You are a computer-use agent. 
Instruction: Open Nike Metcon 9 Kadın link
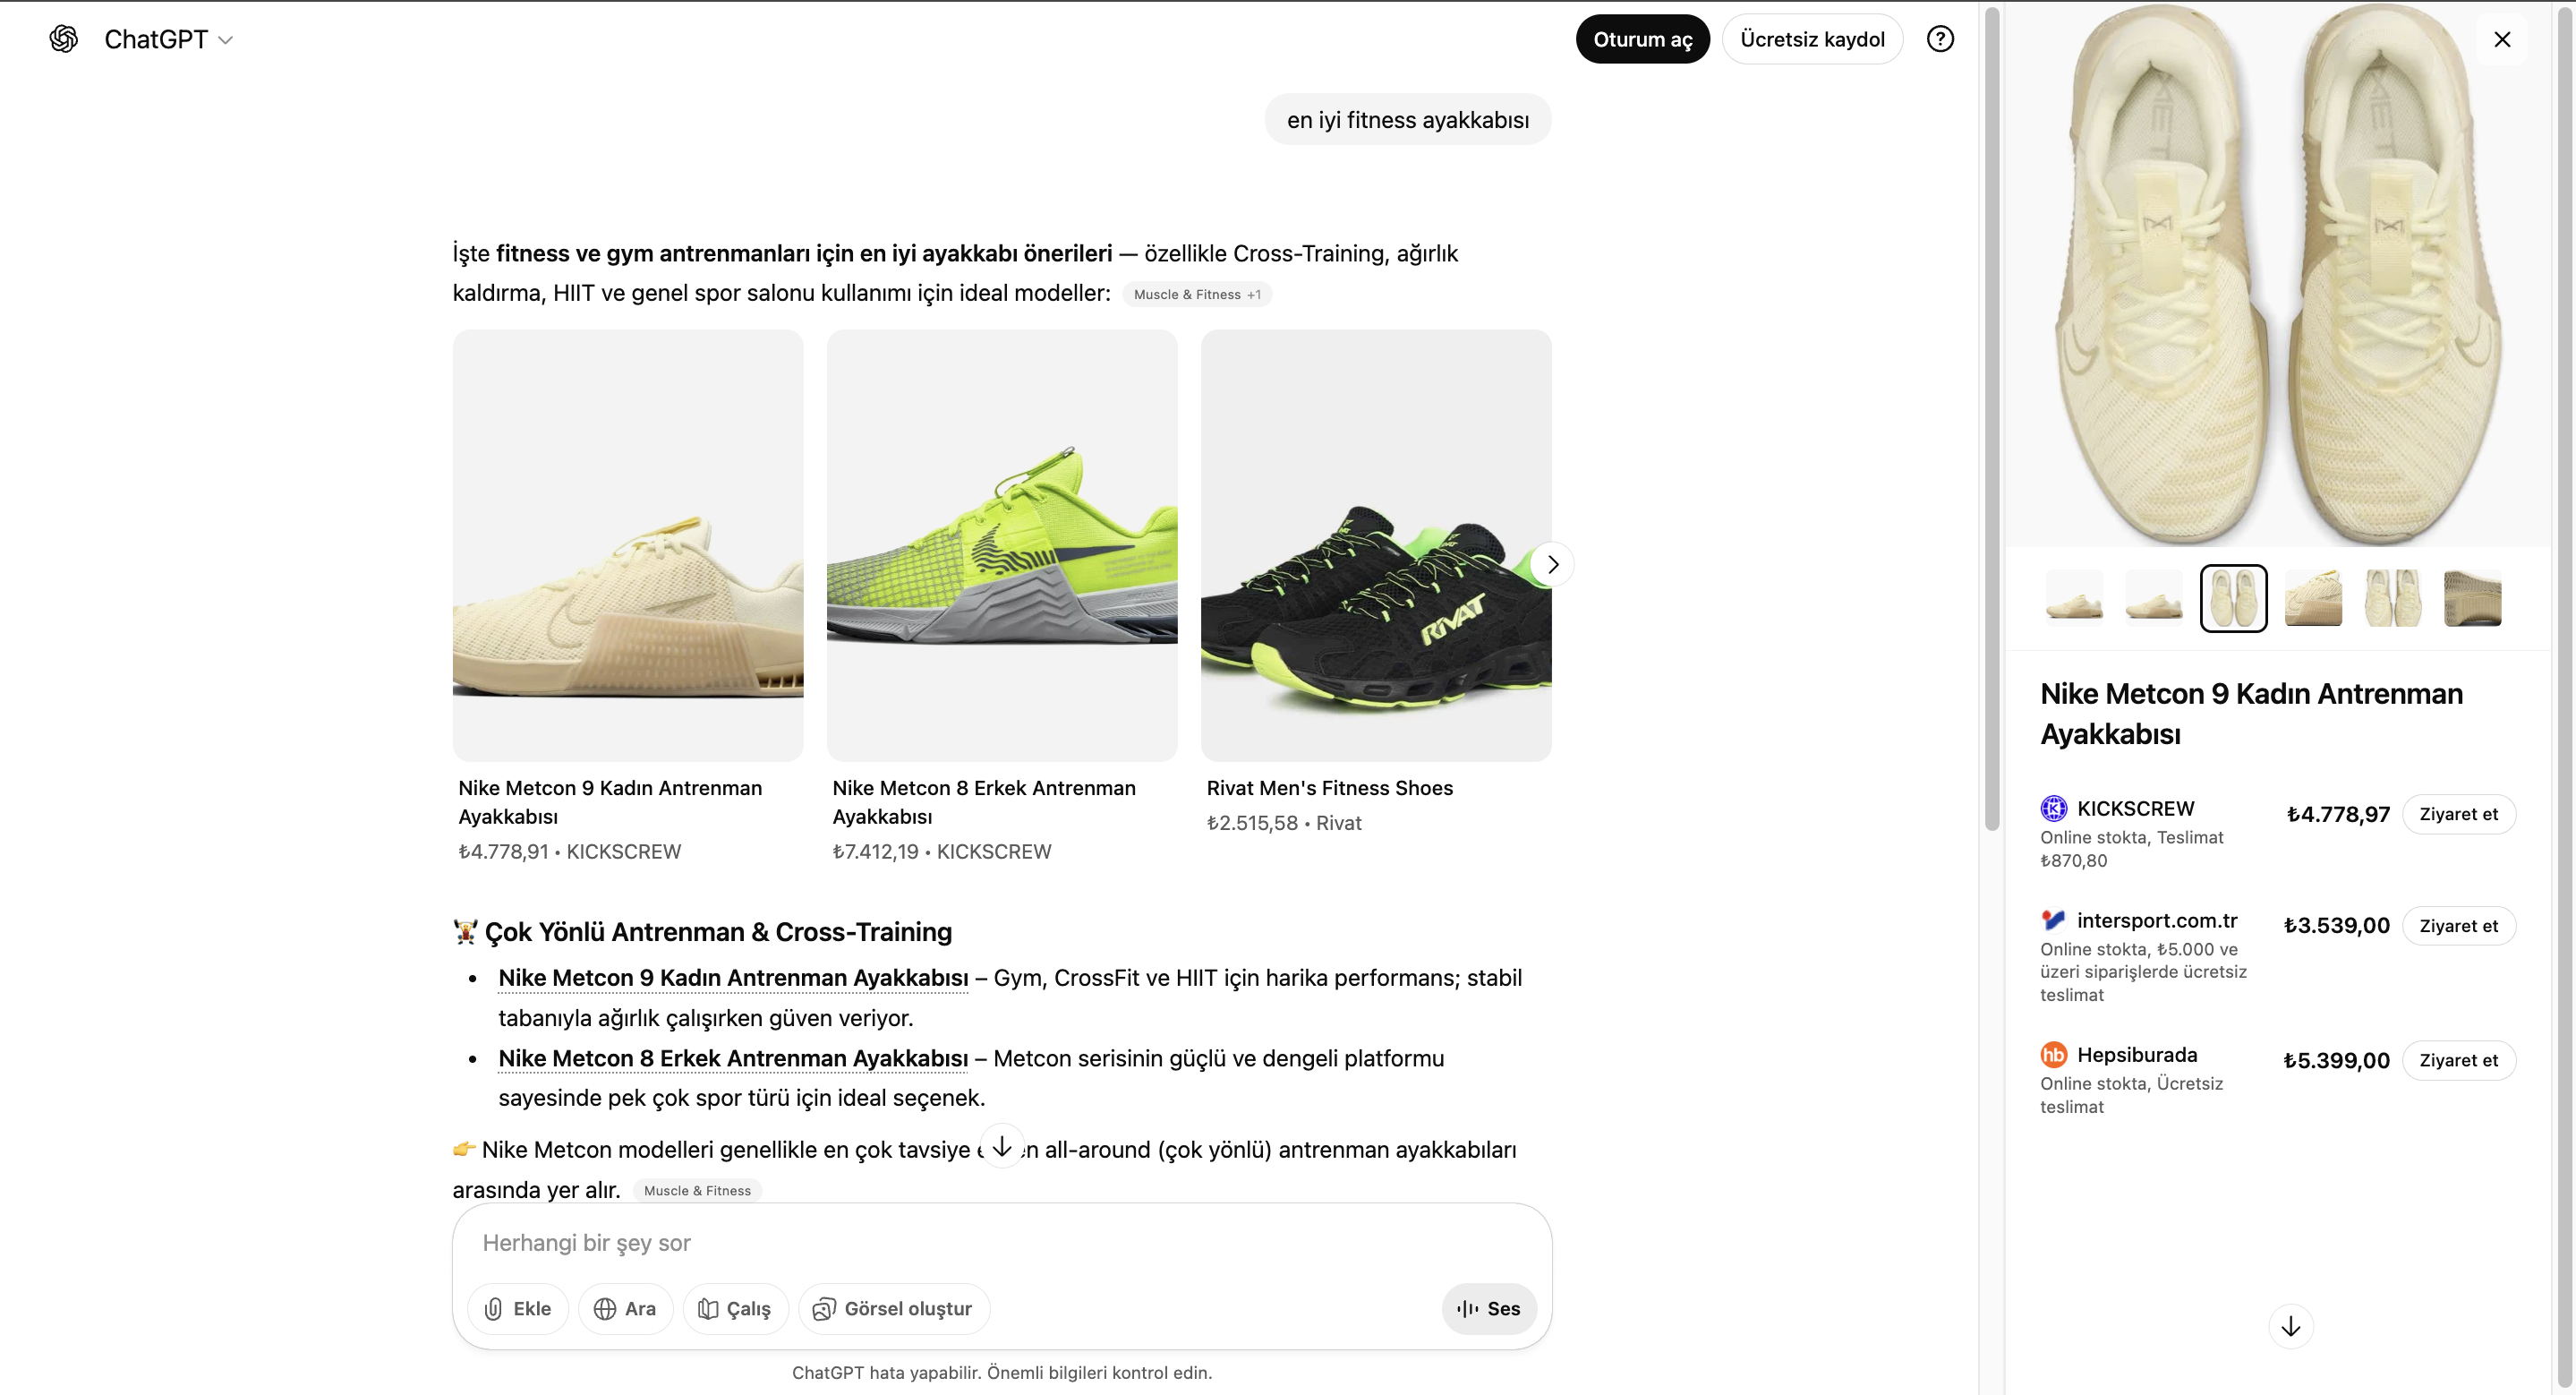click(733, 978)
